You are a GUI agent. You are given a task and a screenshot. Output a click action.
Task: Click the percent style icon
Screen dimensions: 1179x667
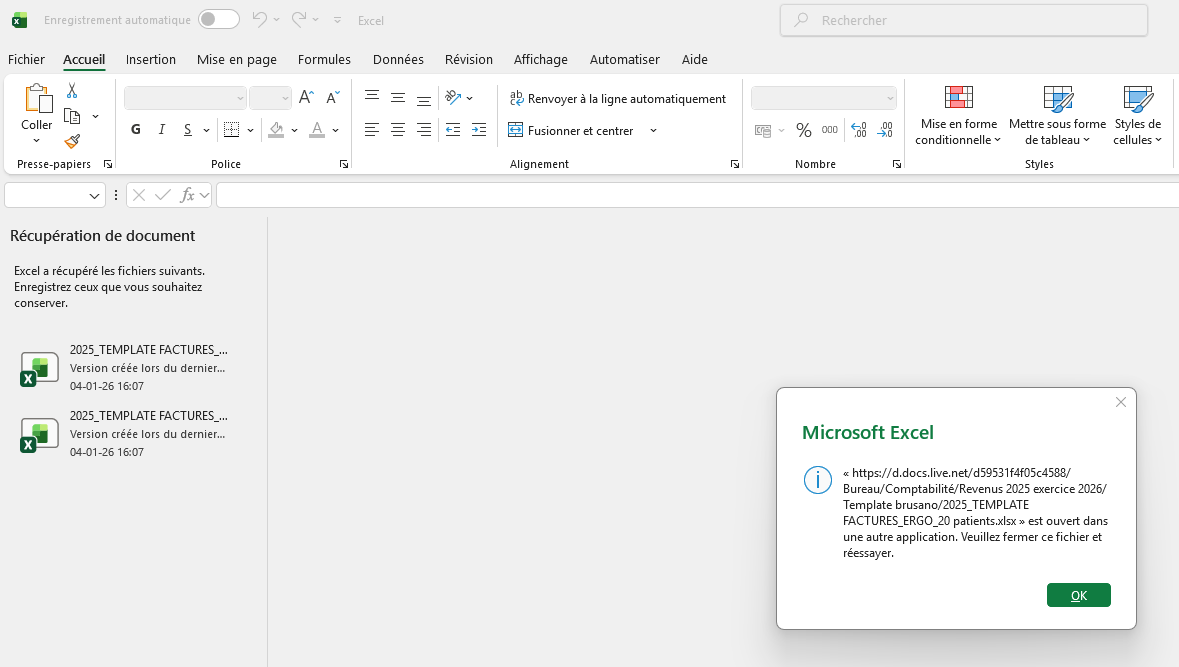804,130
